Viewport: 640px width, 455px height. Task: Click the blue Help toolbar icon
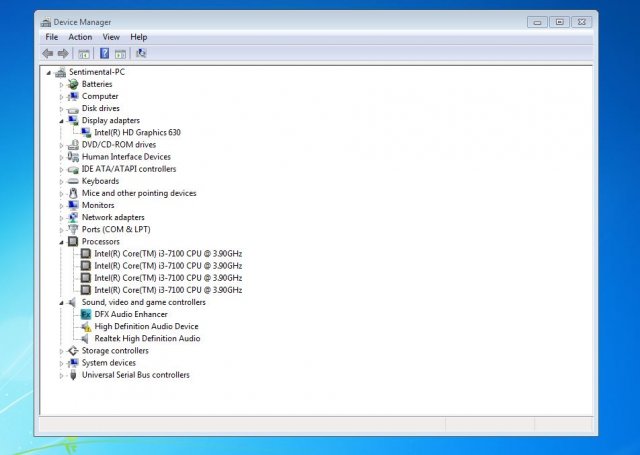[104, 53]
